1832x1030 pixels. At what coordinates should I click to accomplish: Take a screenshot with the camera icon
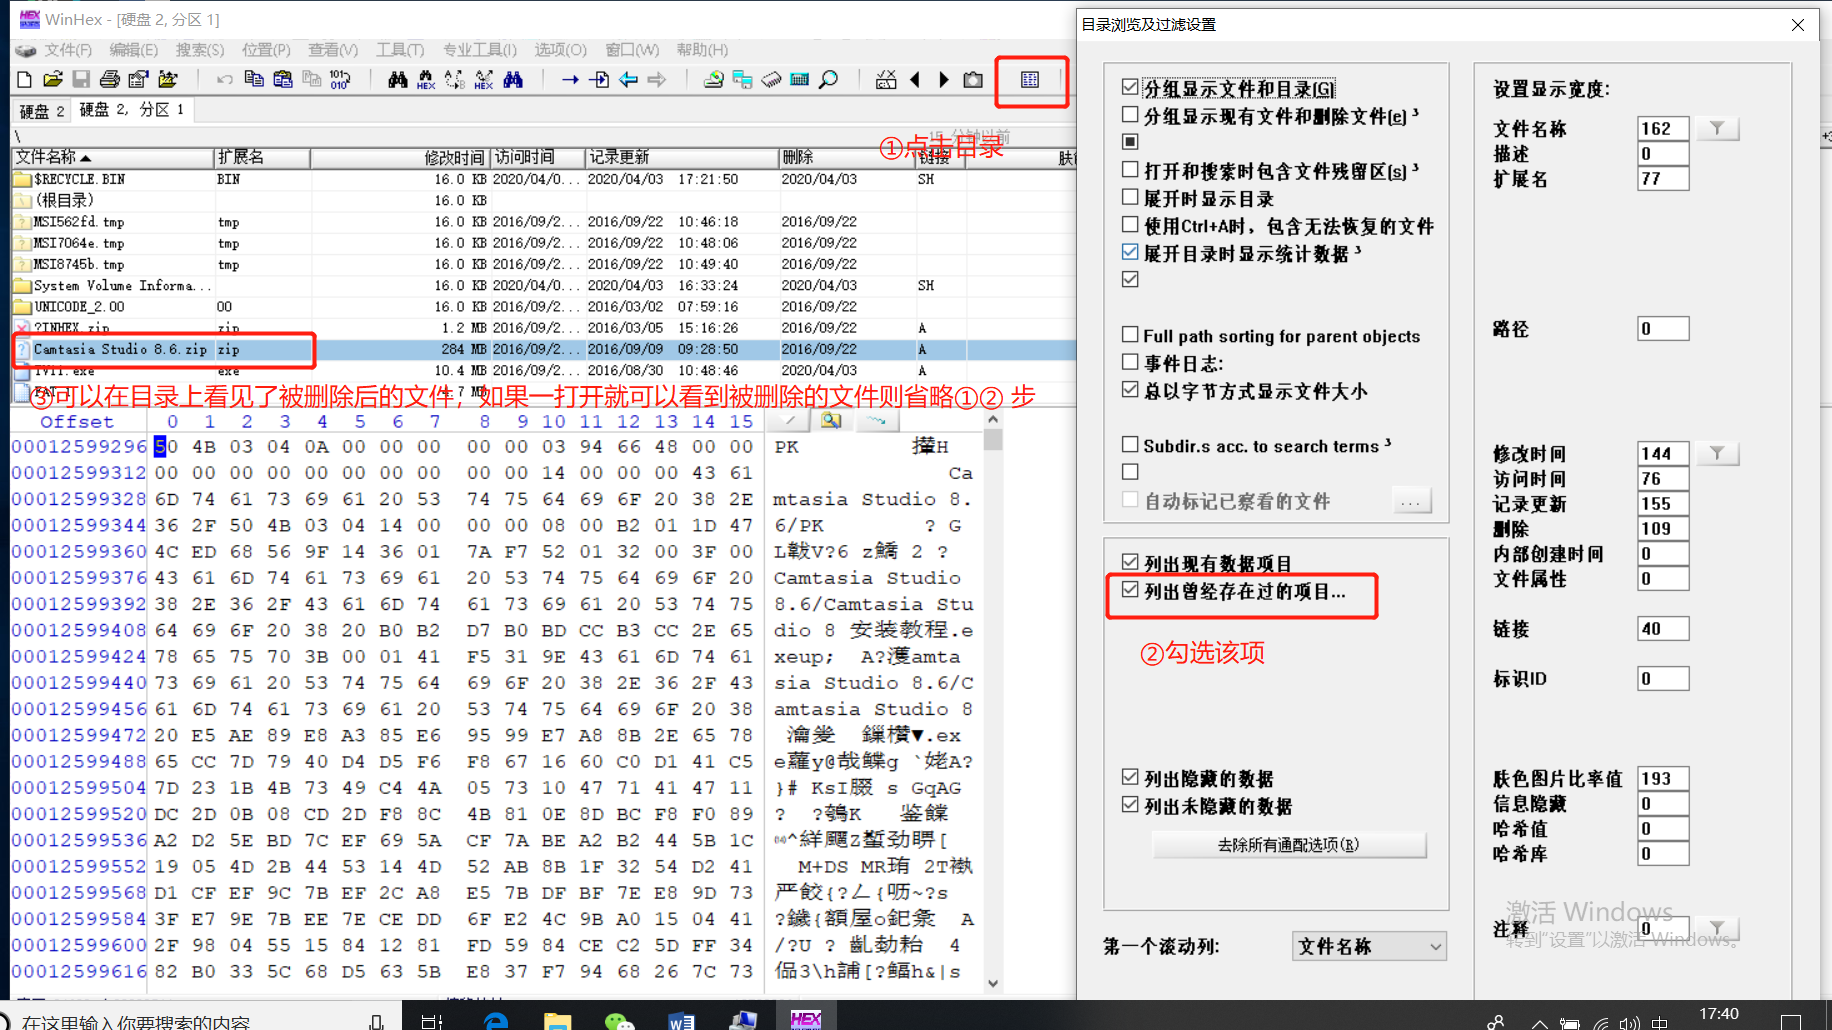970,79
